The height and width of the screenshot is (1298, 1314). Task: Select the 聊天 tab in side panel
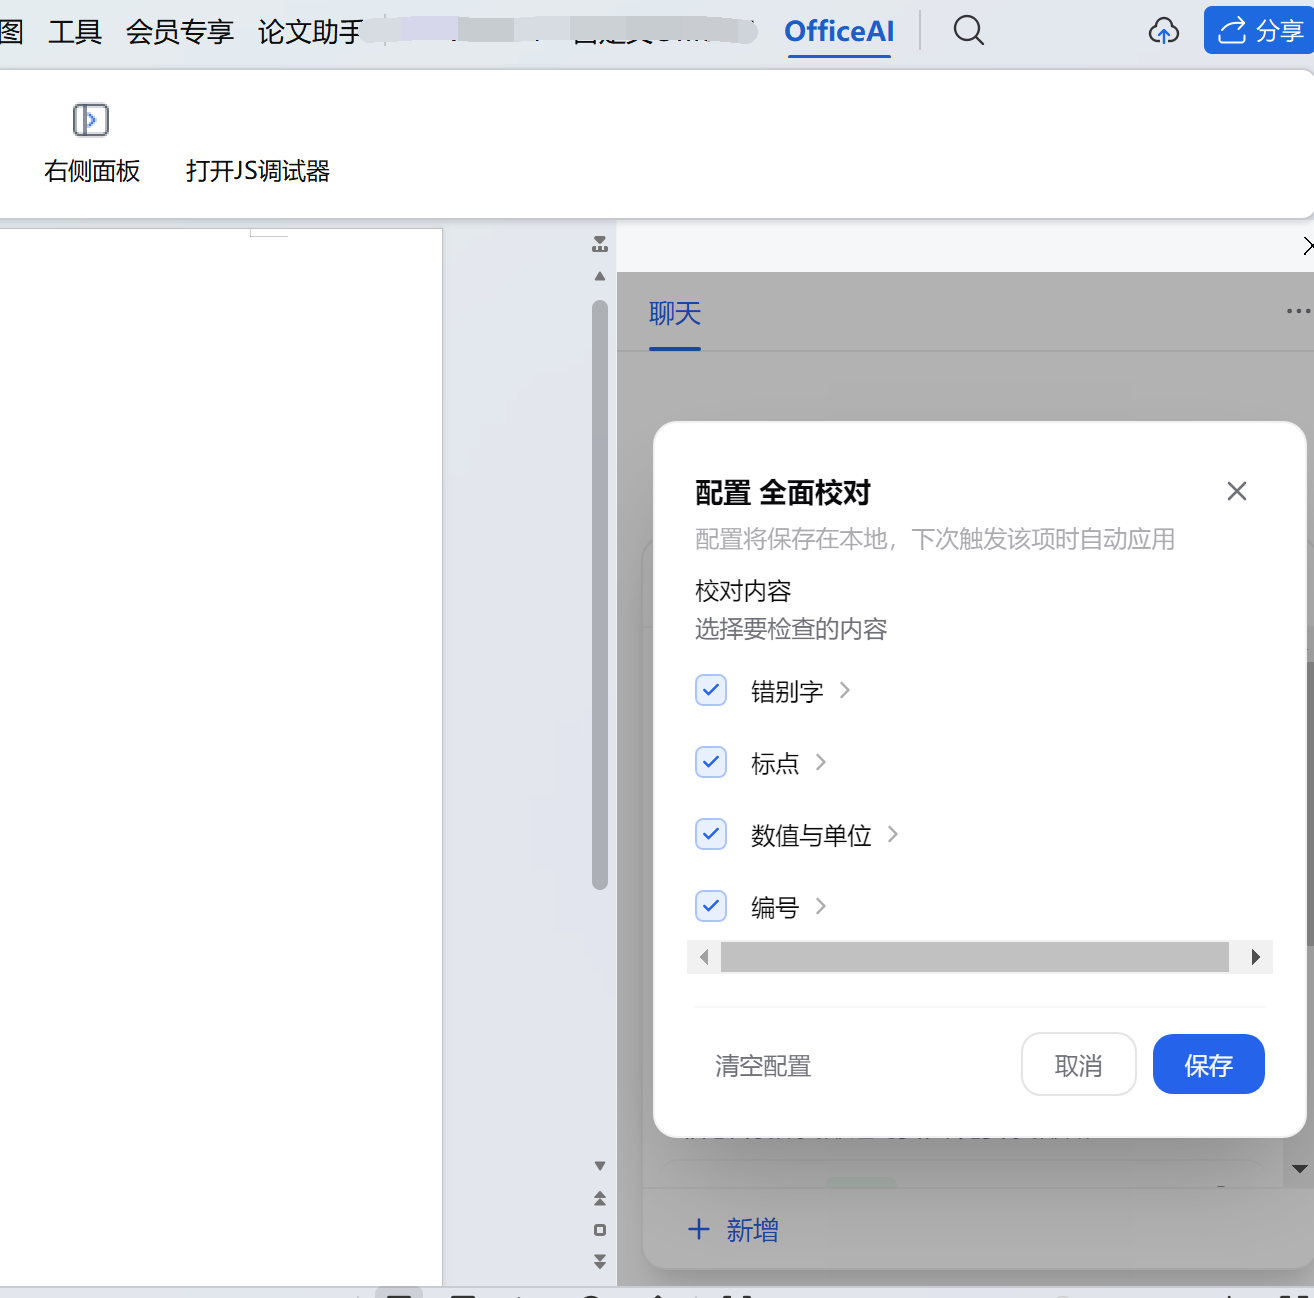click(x=675, y=314)
